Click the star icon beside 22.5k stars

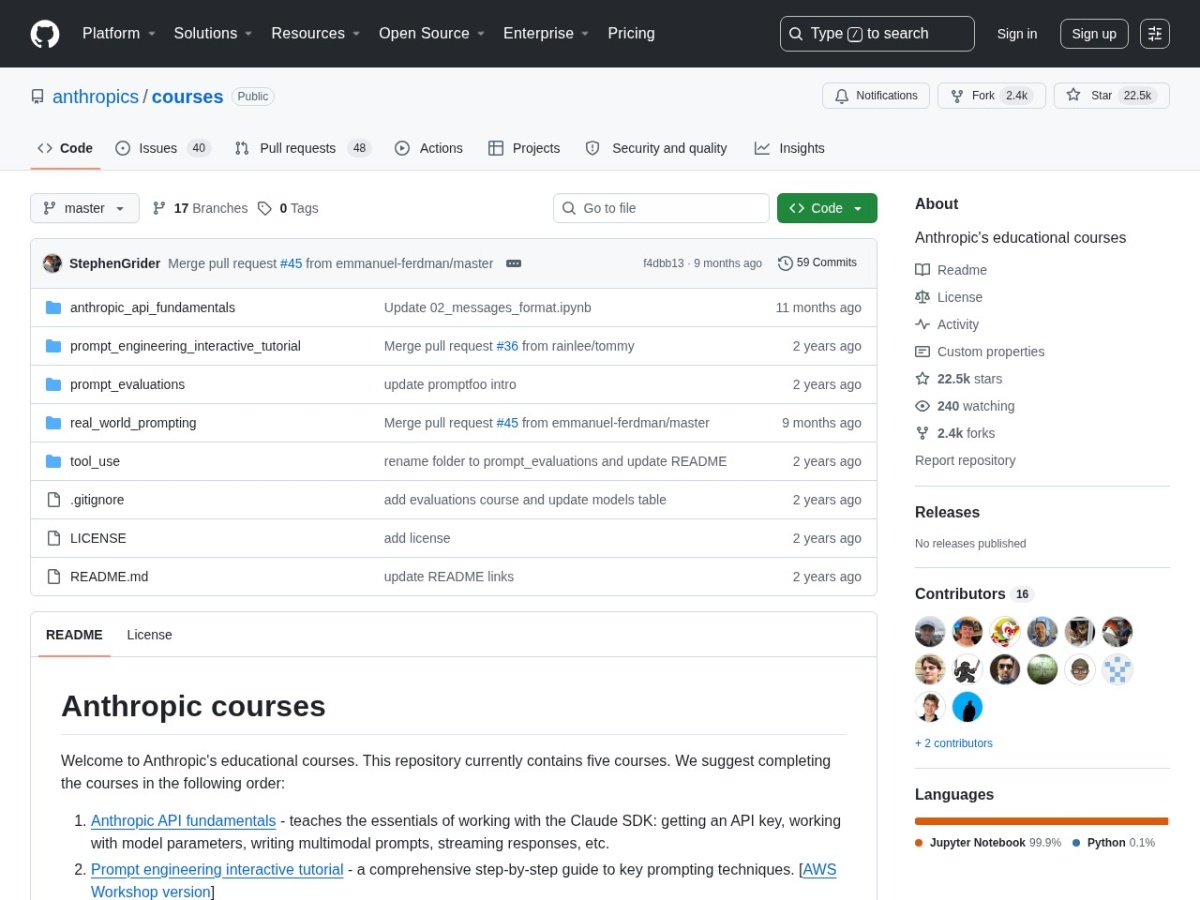tap(922, 379)
